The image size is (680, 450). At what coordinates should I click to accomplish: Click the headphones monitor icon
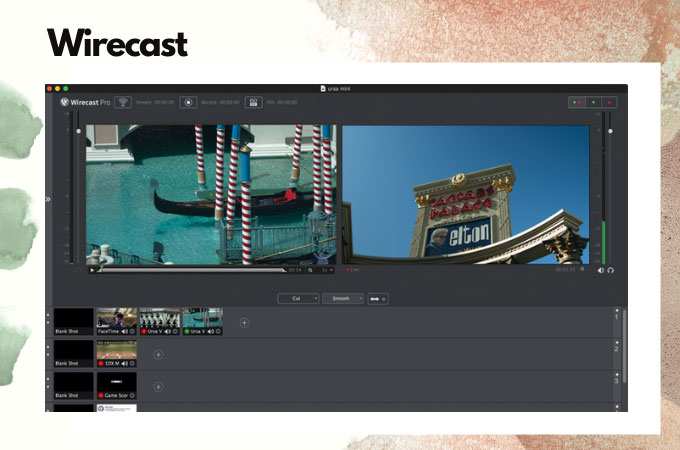(x=610, y=270)
